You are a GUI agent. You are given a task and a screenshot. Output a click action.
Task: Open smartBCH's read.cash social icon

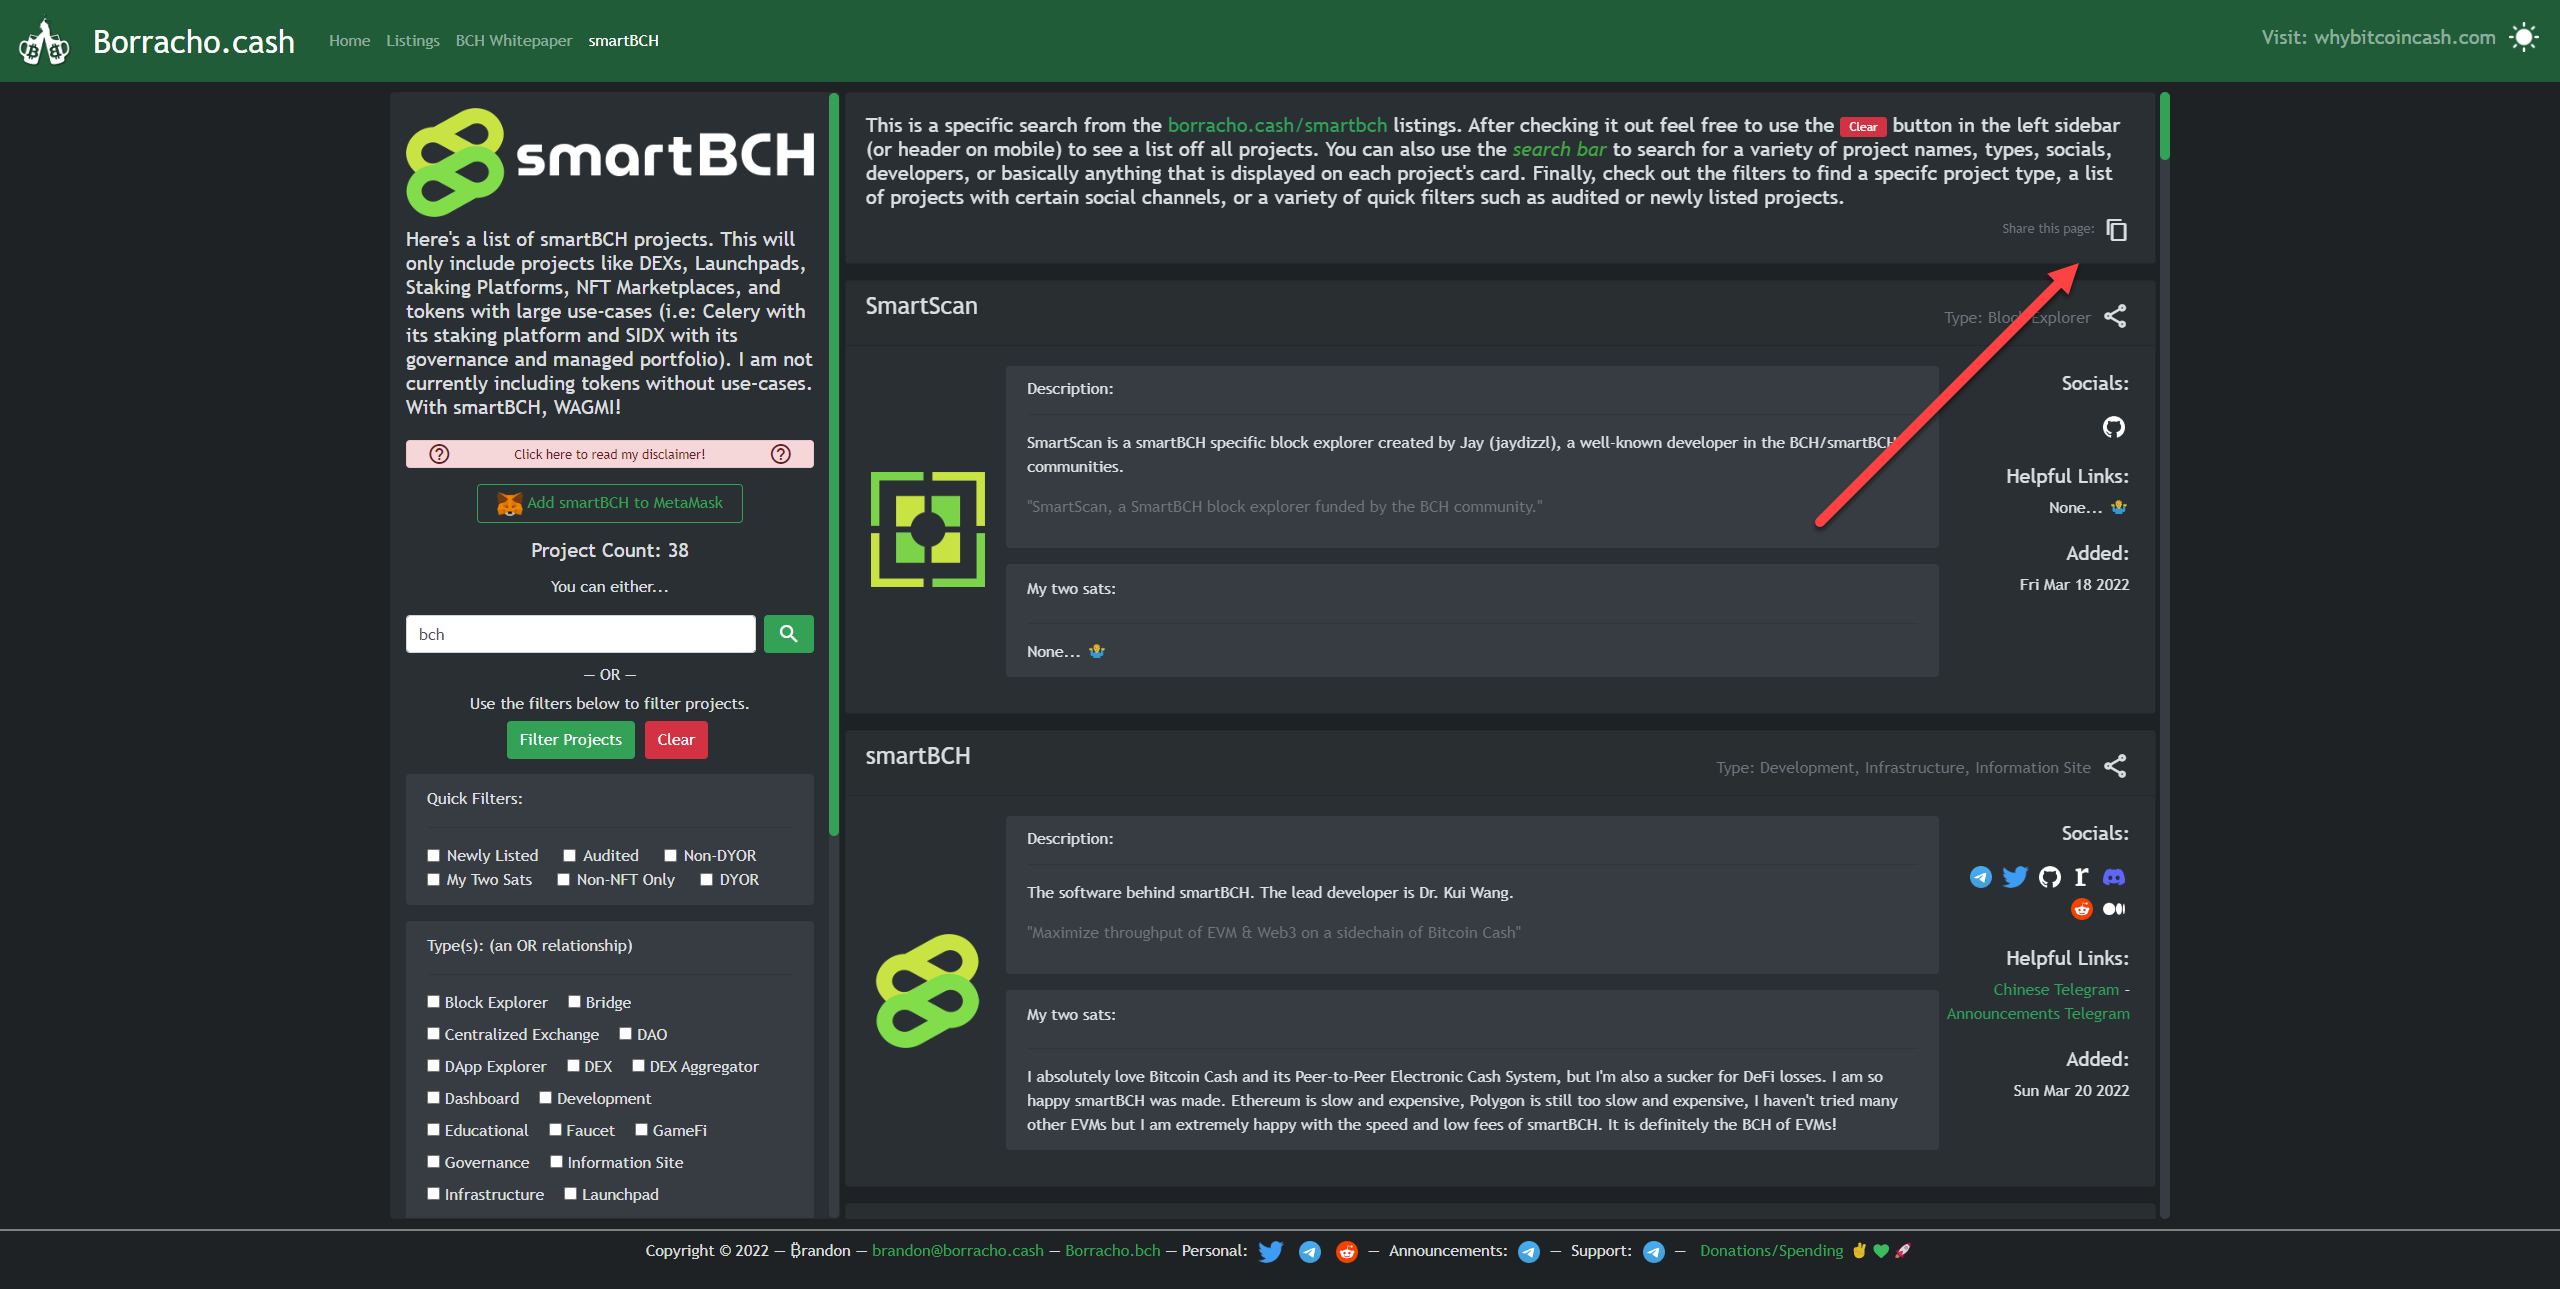(x=2081, y=877)
